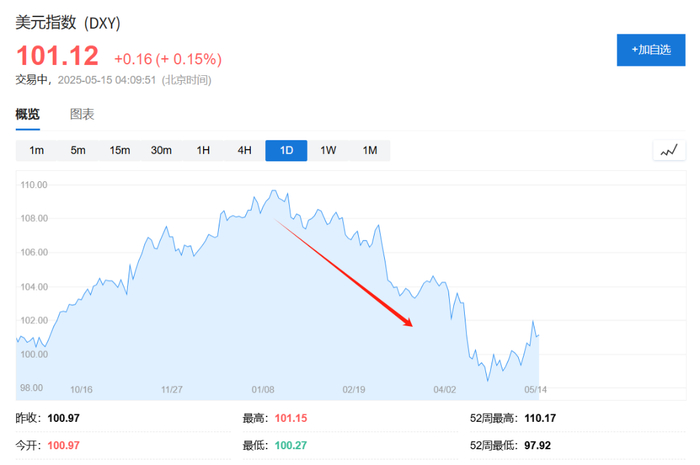Click the 101.12 current price
The width and height of the screenshot is (700, 465).
pos(56,58)
